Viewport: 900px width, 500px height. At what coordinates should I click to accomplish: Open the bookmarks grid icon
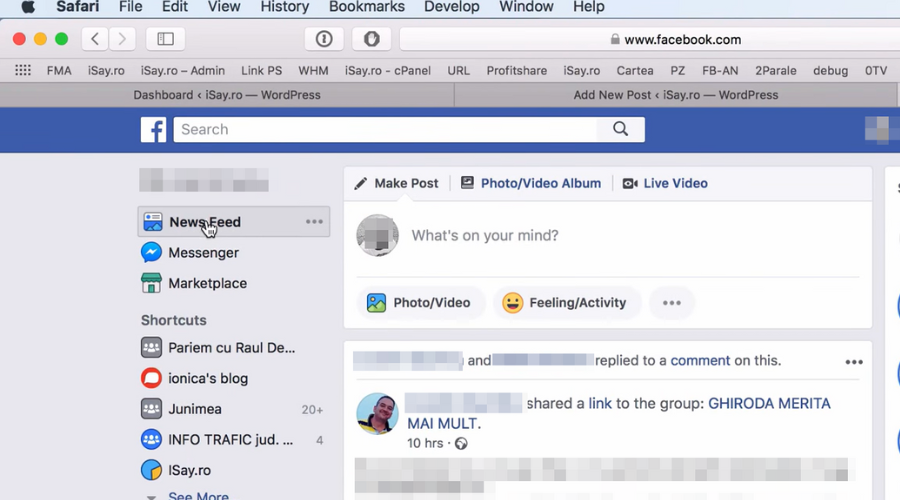23,70
